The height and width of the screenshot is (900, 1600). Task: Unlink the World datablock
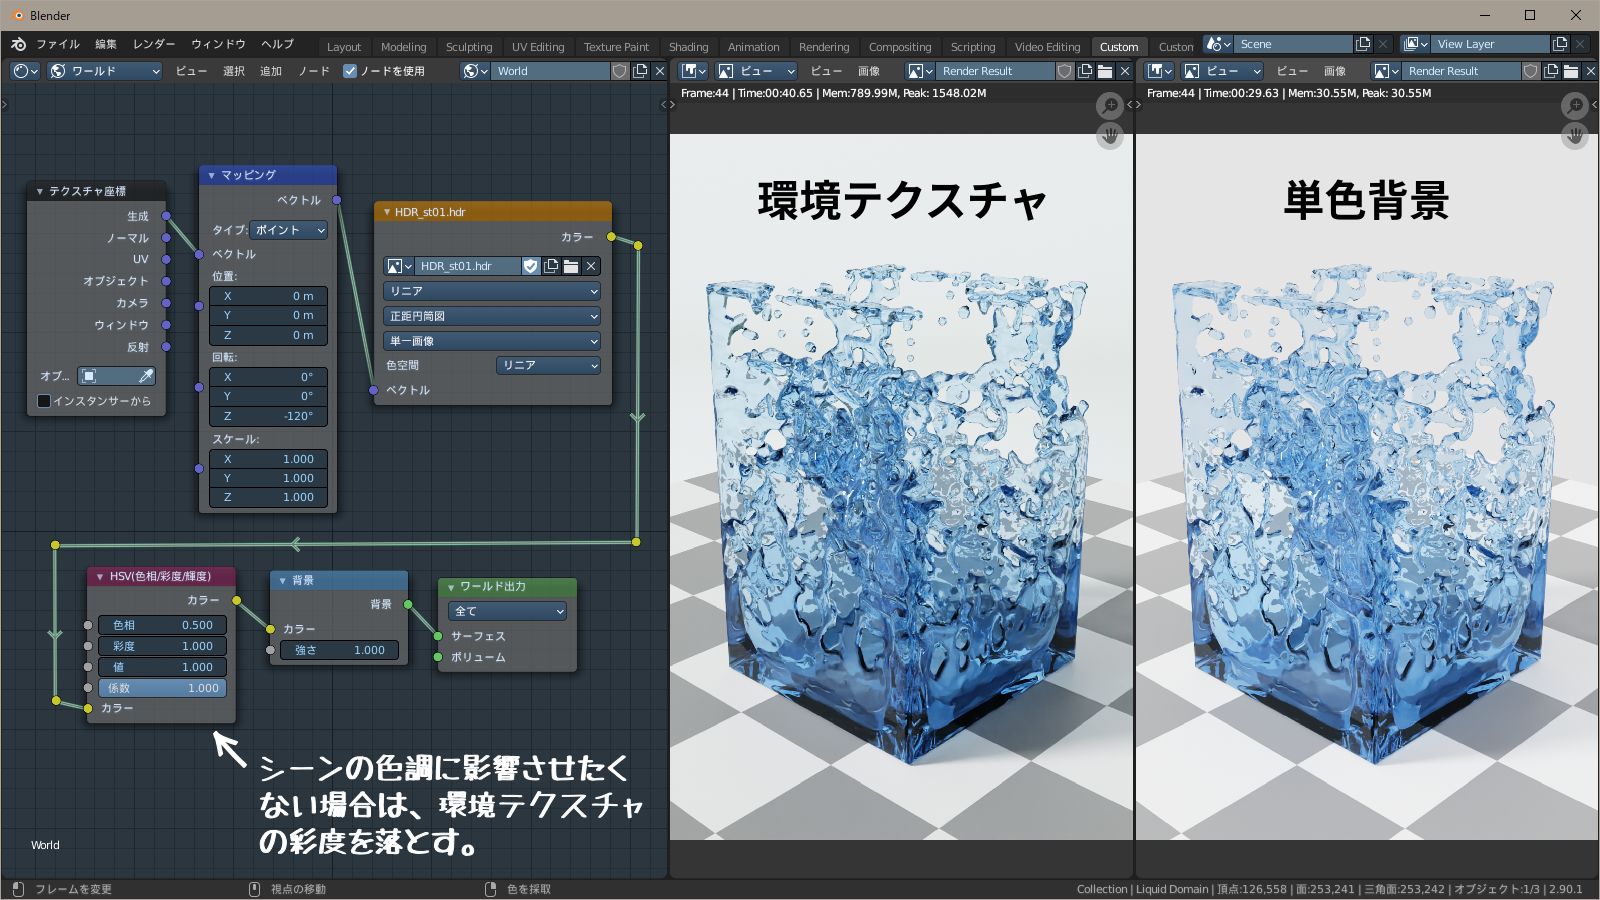click(659, 71)
